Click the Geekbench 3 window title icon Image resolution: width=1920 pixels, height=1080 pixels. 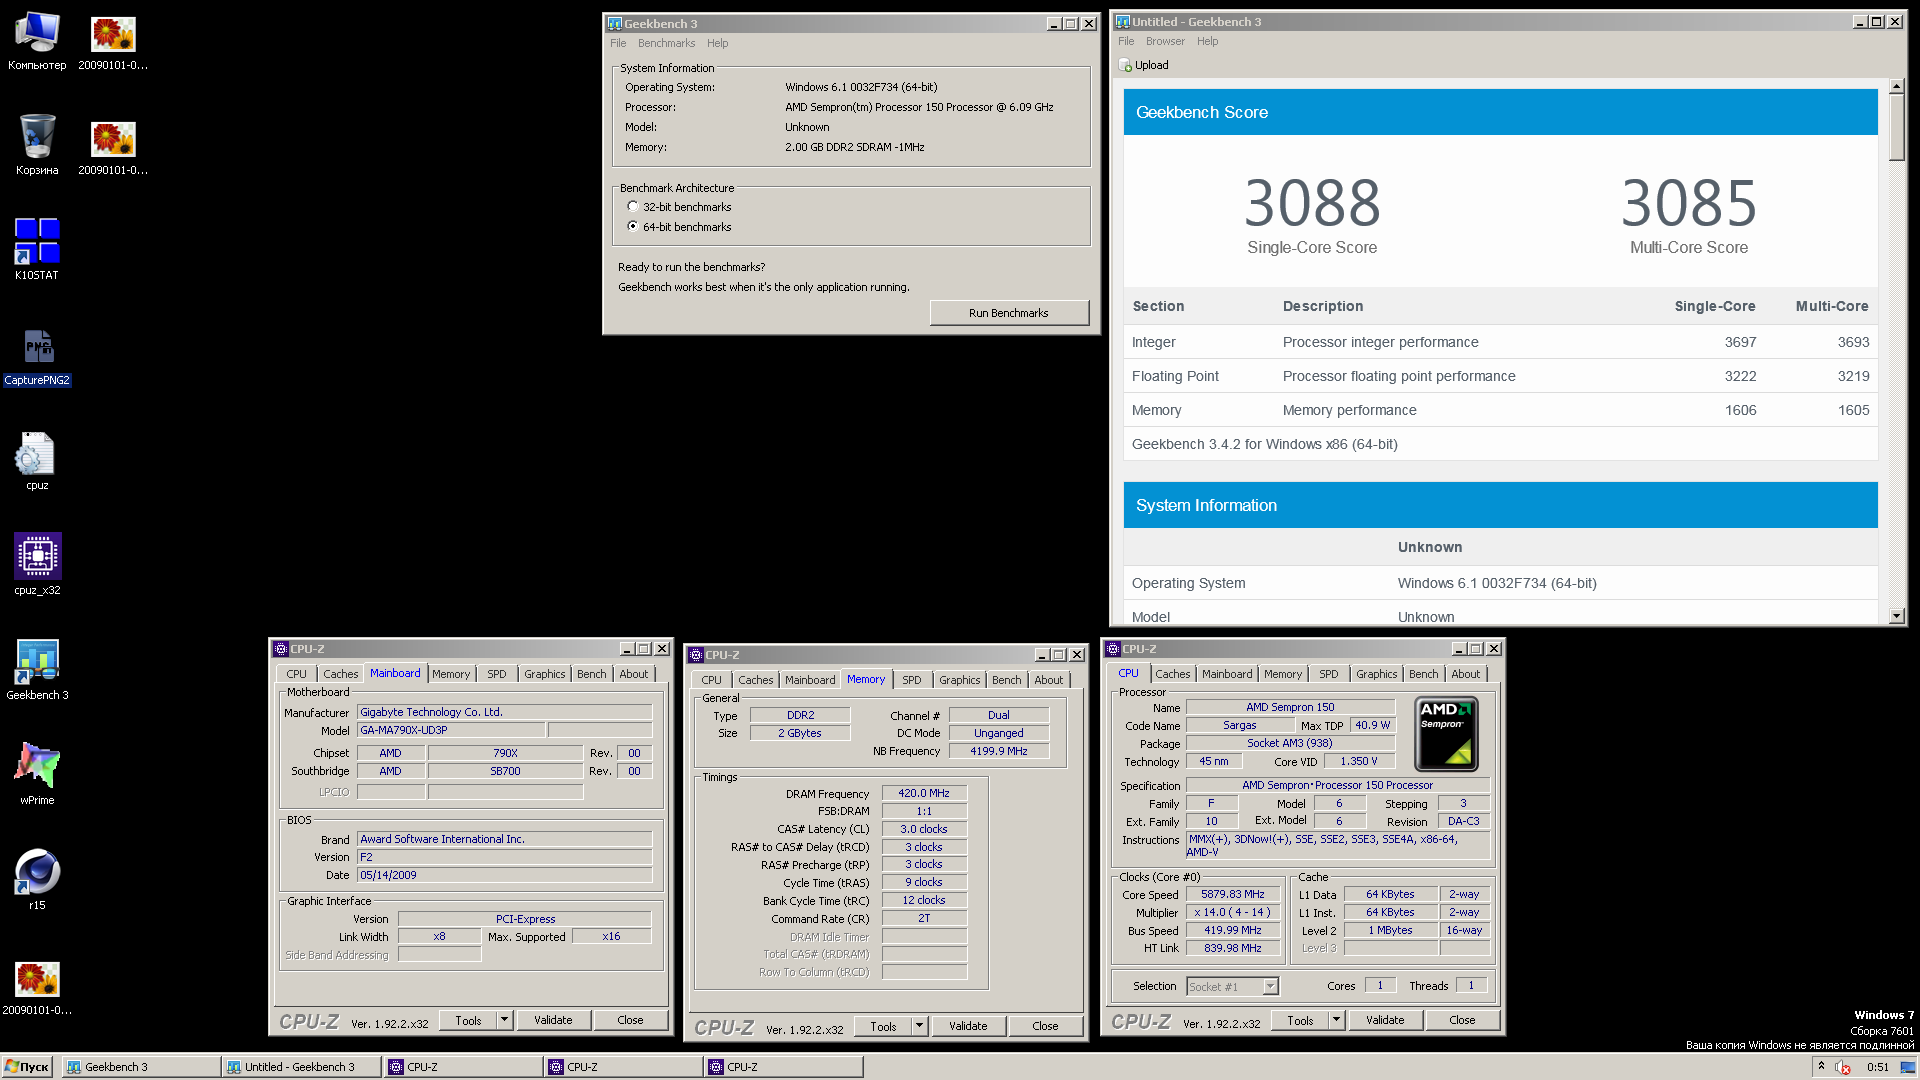(x=615, y=23)
